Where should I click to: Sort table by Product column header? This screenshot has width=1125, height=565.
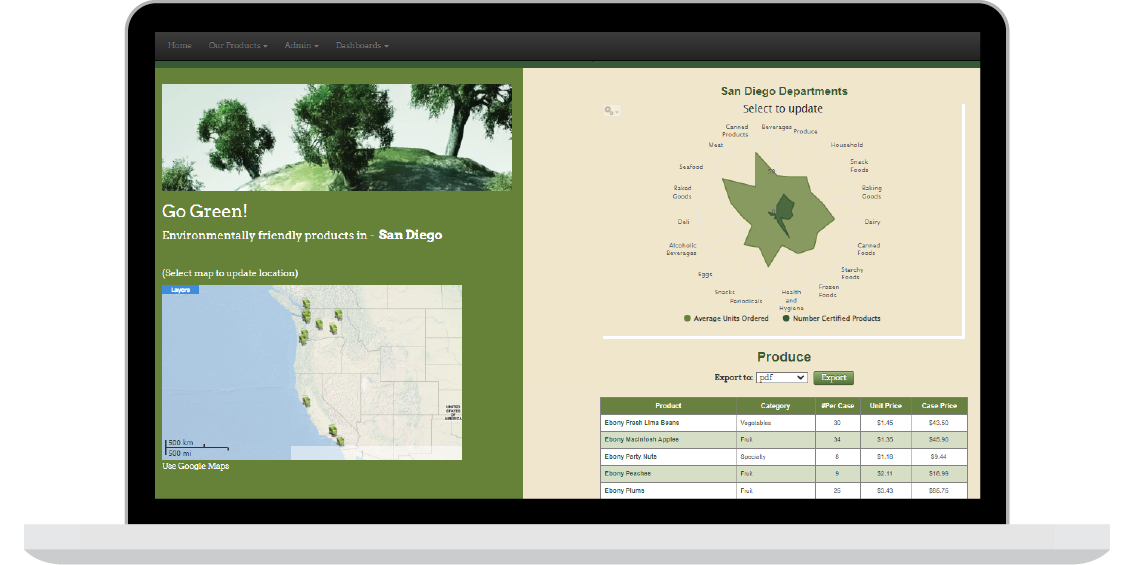tap(668, 406)
